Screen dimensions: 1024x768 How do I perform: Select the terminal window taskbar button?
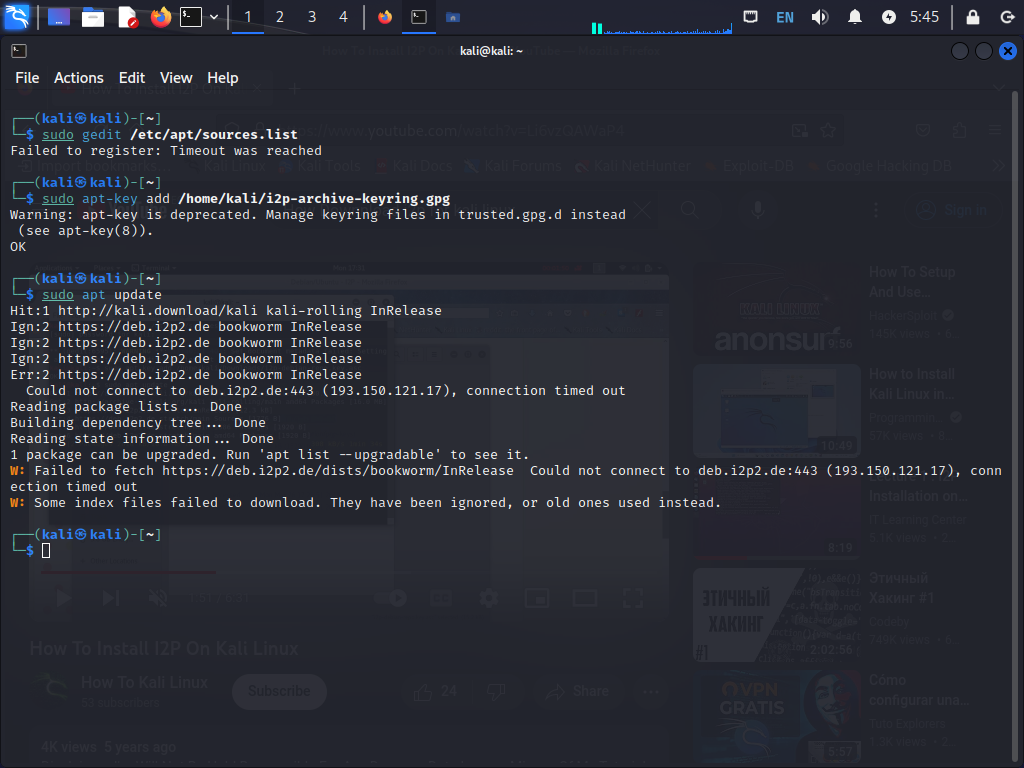419,17
